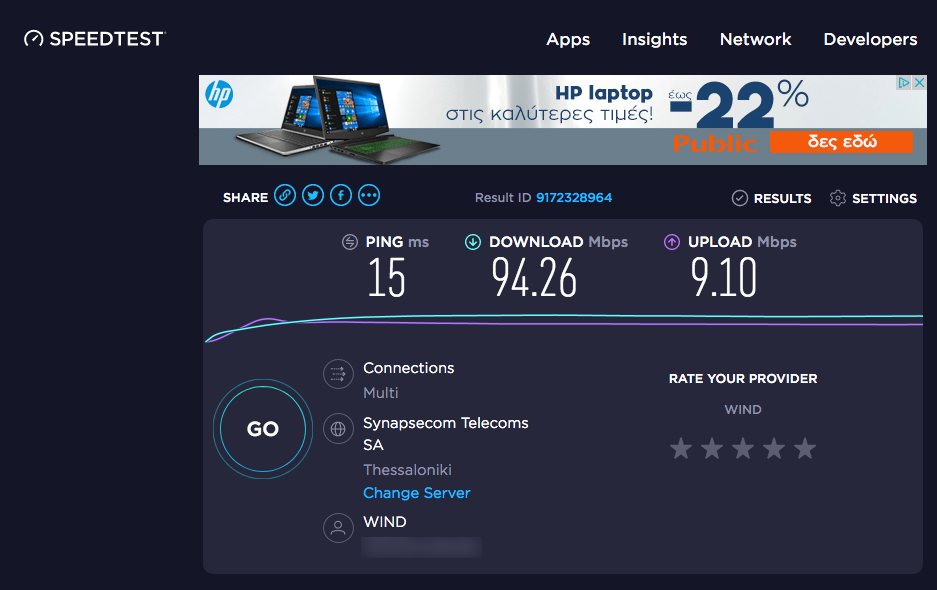Image resolution: width=937 pixels, height=590 pixels.
Task: Click the Change Server link
Action: click(x=416, y=493)
